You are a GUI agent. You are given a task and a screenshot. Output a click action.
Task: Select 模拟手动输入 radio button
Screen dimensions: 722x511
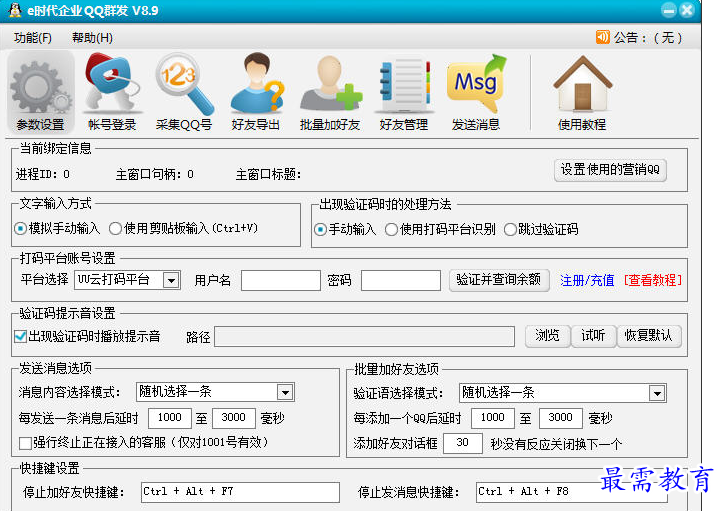click(x=20, y=228)
